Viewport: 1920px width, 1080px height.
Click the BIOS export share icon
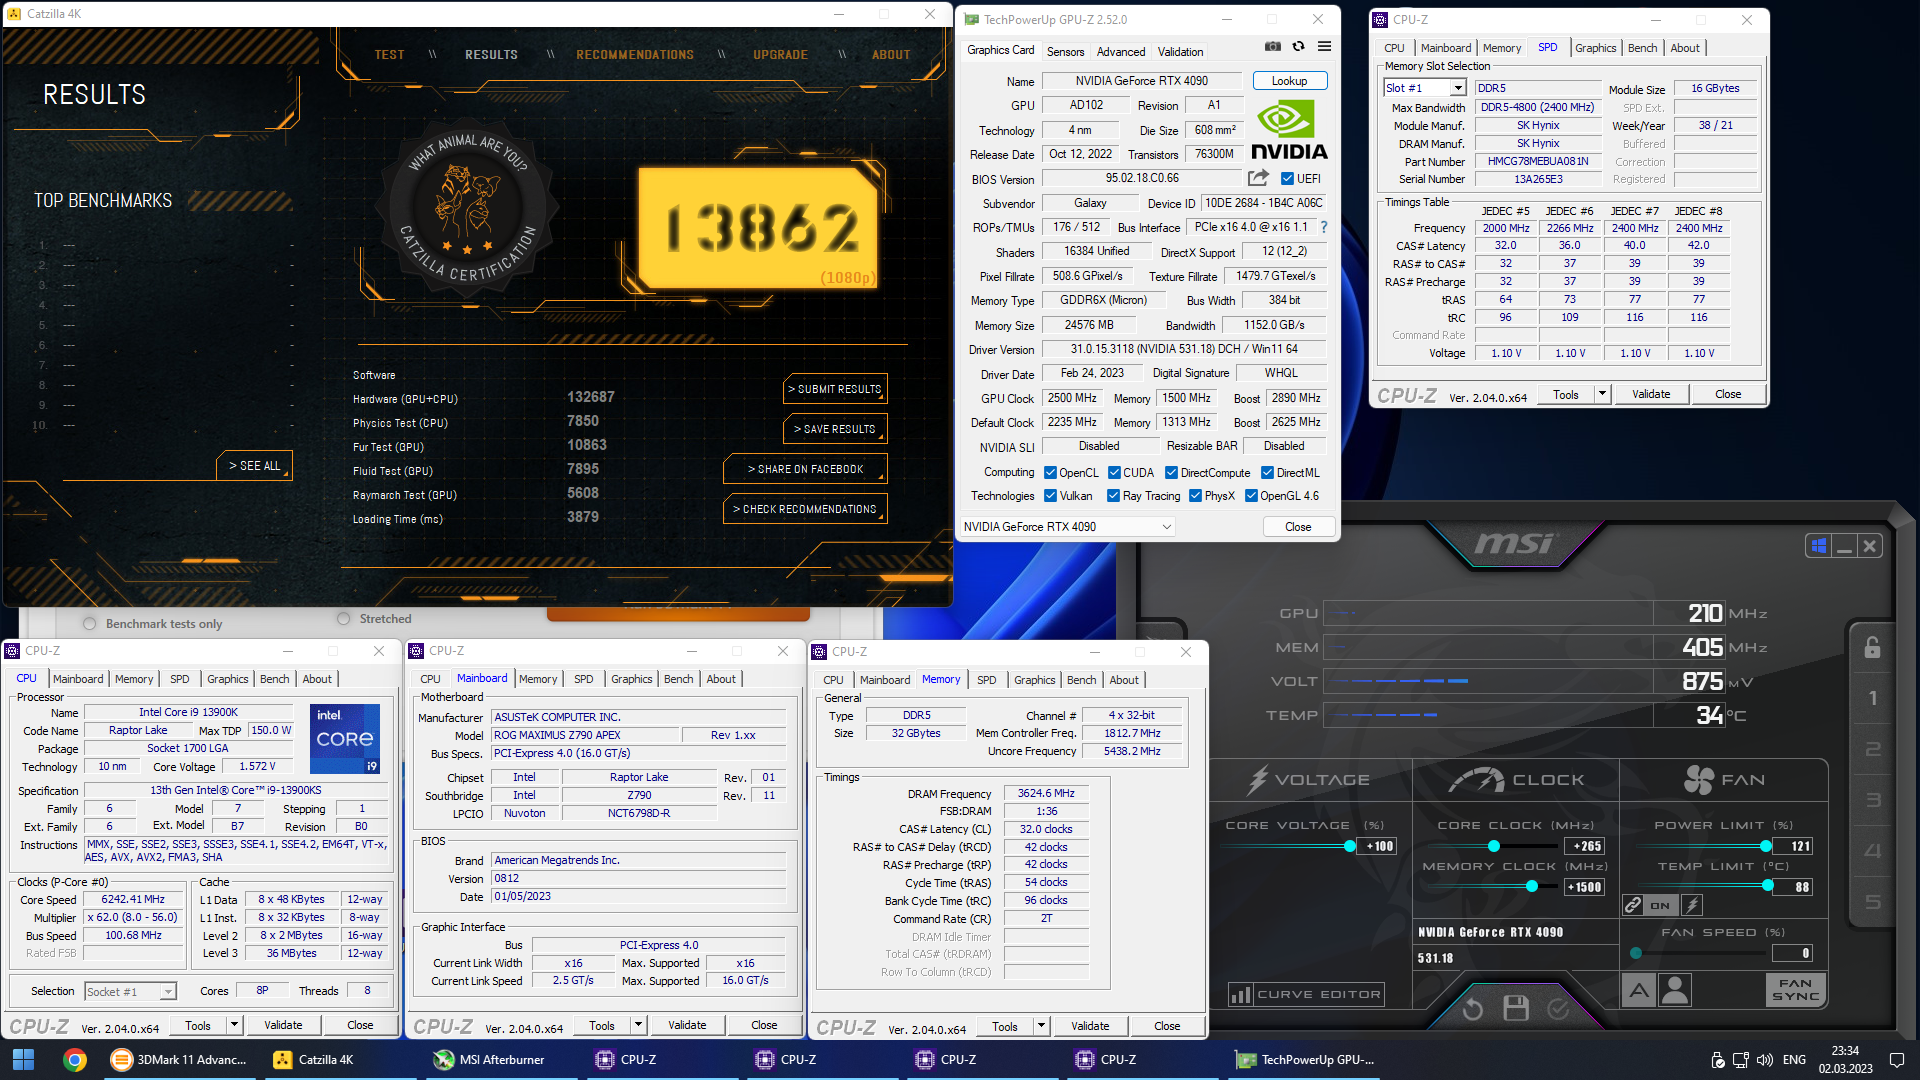click(1258, 178)
